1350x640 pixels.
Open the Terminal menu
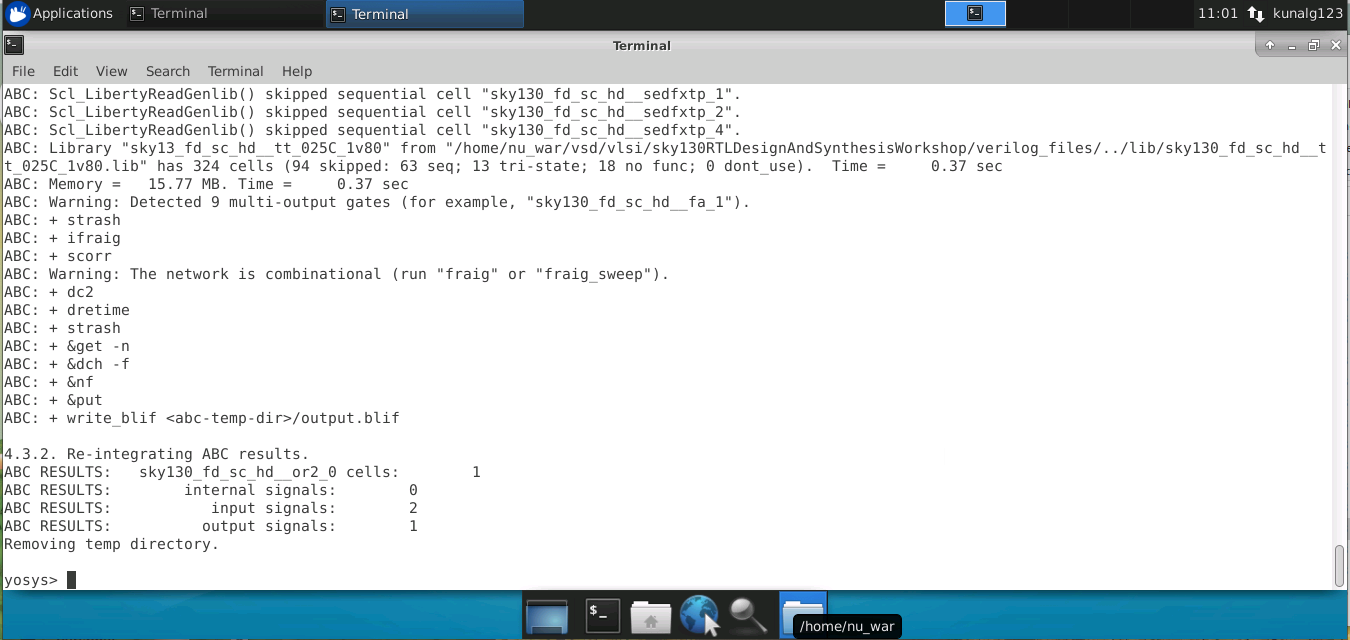[235, 71]
